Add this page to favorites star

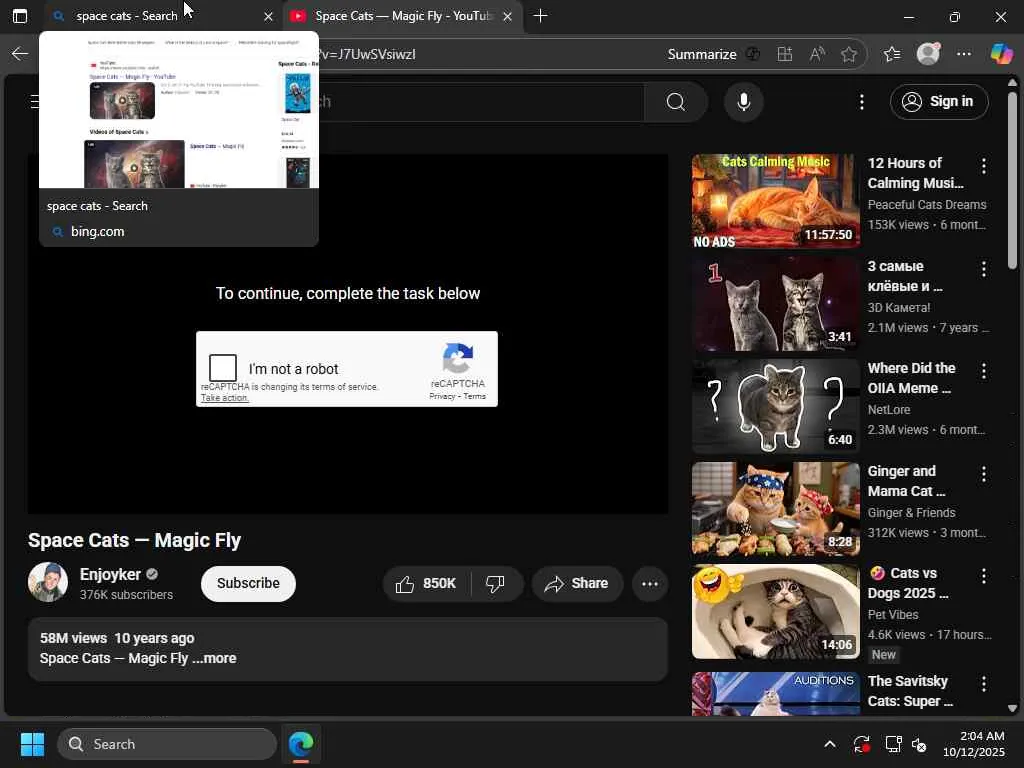[x=849, y=54]
